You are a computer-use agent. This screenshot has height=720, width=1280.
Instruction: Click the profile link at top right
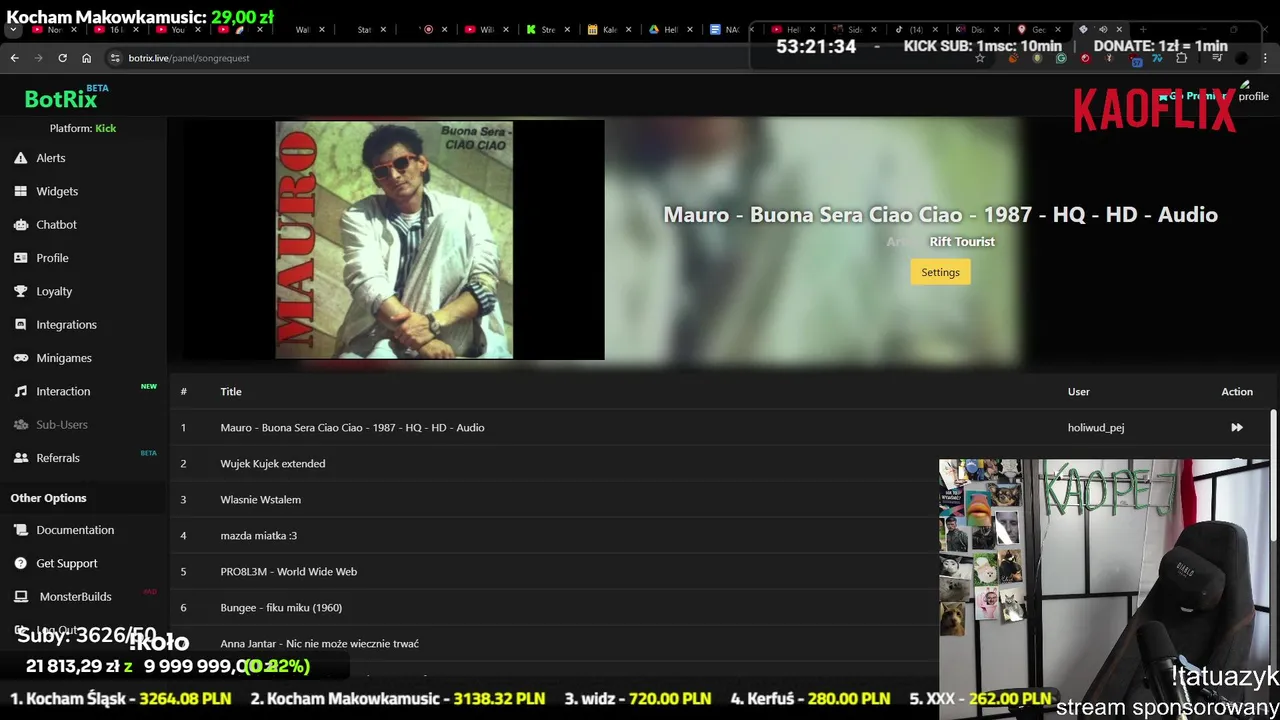tap(1253, 96)
